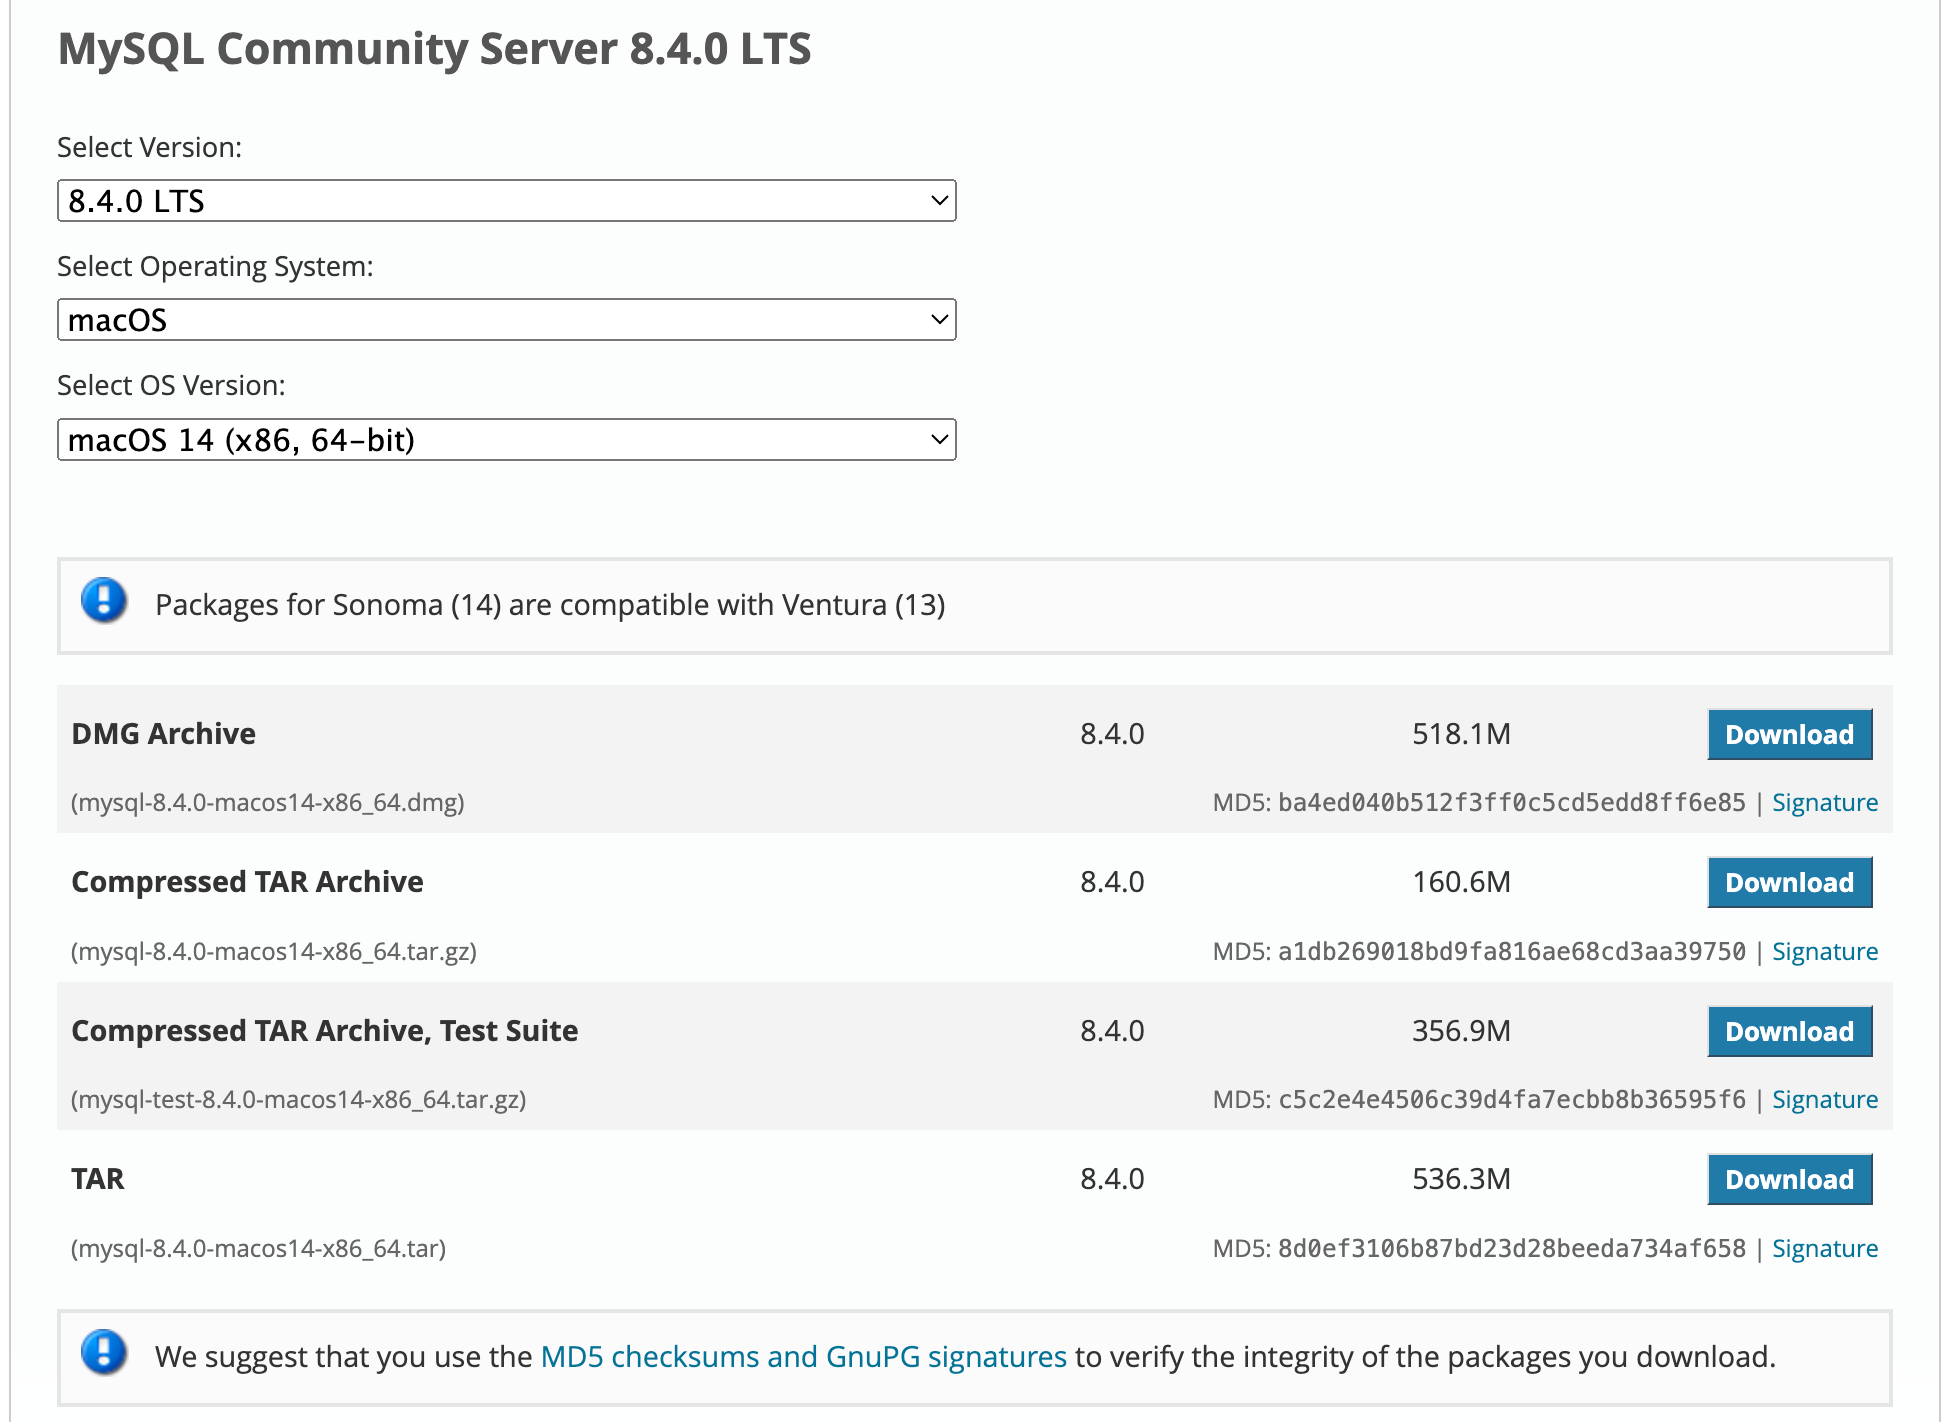Viewport: 1946px width, 1422px height.
Task: Follow the MD5 checksums and GnuPG signatures link
Action: click(803, 1357)
